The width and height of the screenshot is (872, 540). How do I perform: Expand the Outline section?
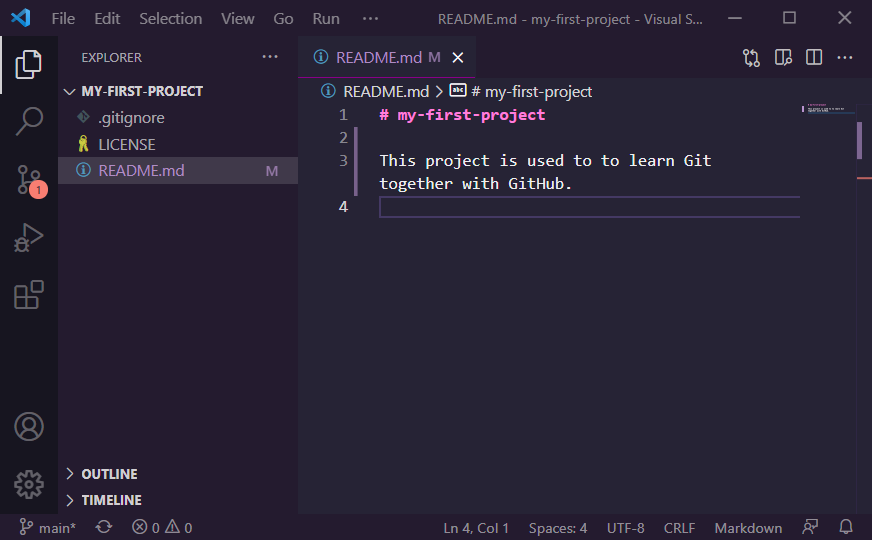click(109, 474)
